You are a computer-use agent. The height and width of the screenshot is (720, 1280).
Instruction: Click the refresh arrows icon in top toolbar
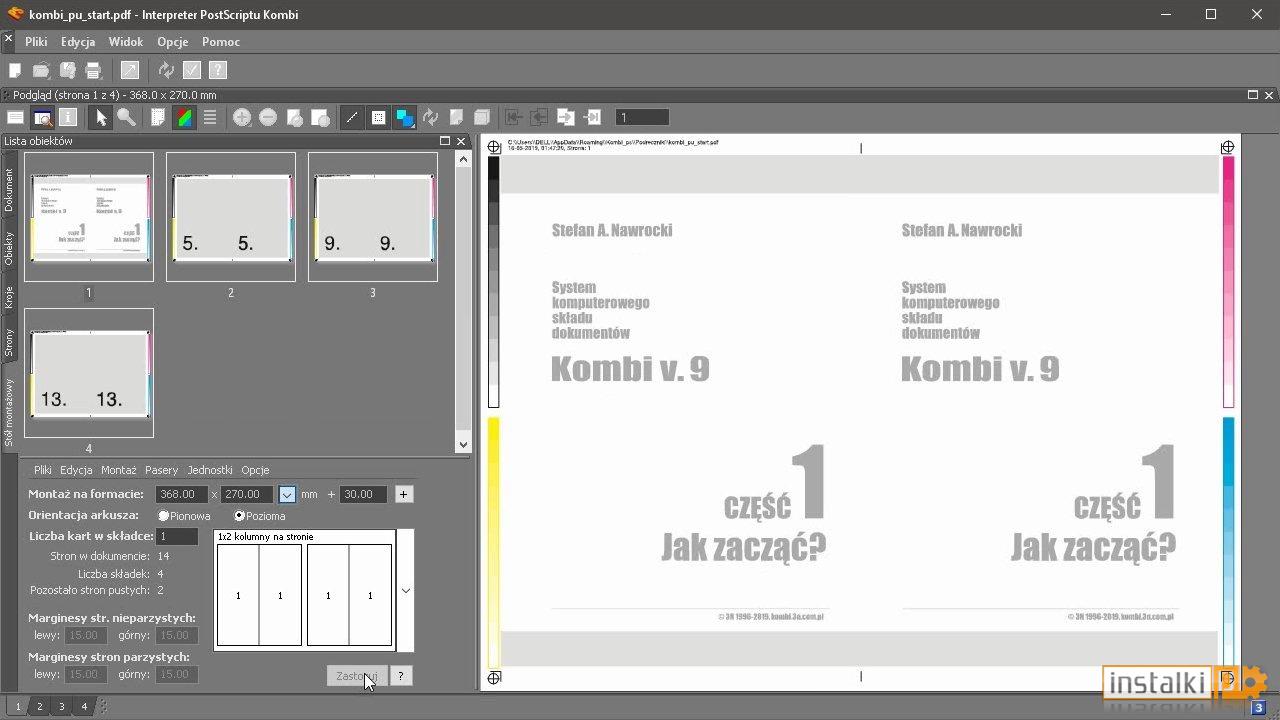[x=166, y=70]
